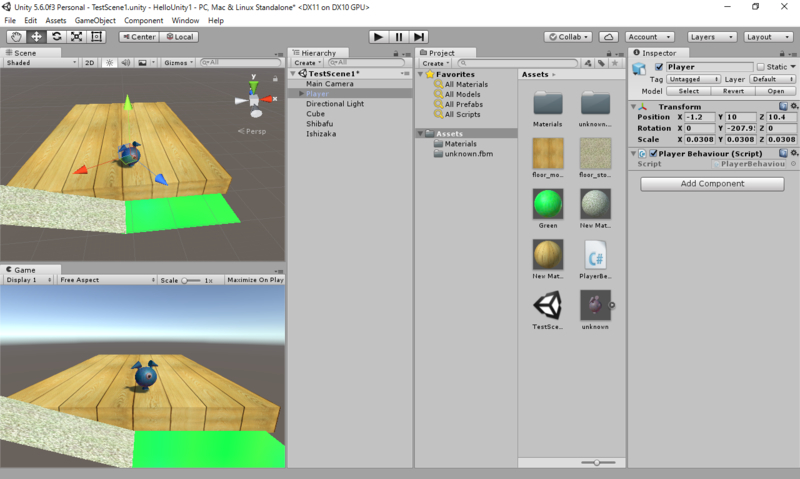The height and width of the screenshot is (479, 800).
Task: Select the Rect transform tool
Action: (96, 37)
